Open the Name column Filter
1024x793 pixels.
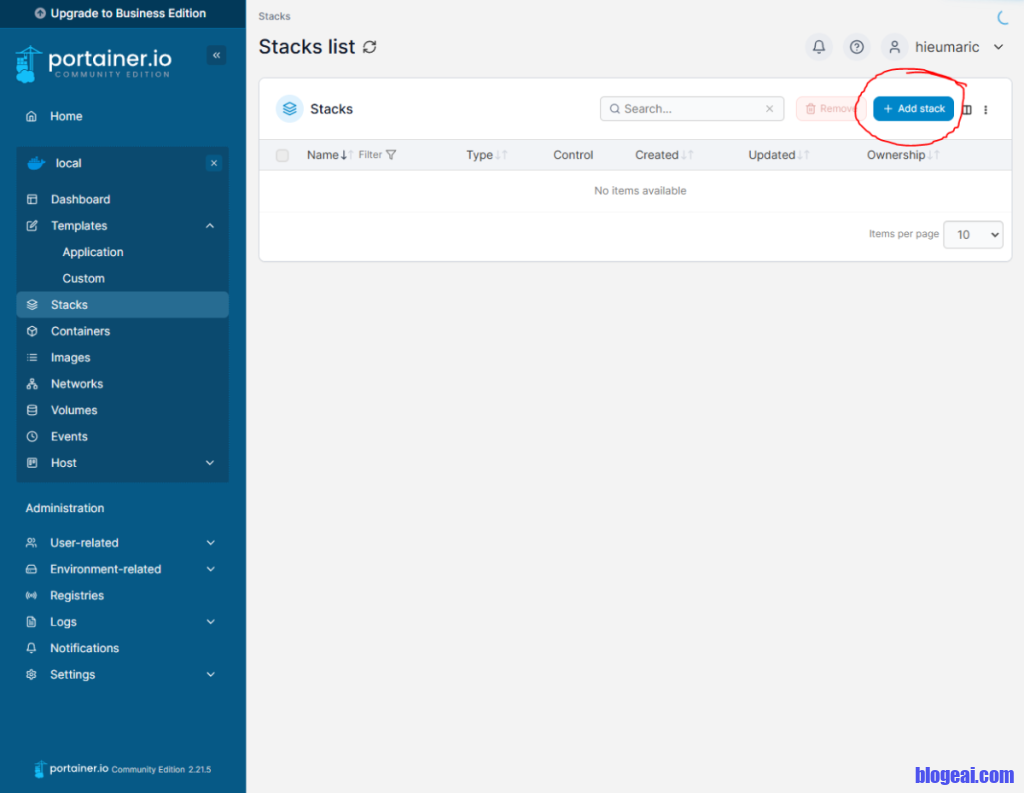[x=378, y=155]
